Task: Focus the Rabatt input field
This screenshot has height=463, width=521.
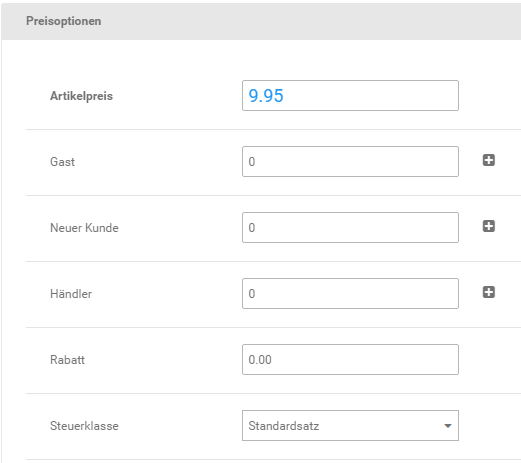Action: (350, 359)
